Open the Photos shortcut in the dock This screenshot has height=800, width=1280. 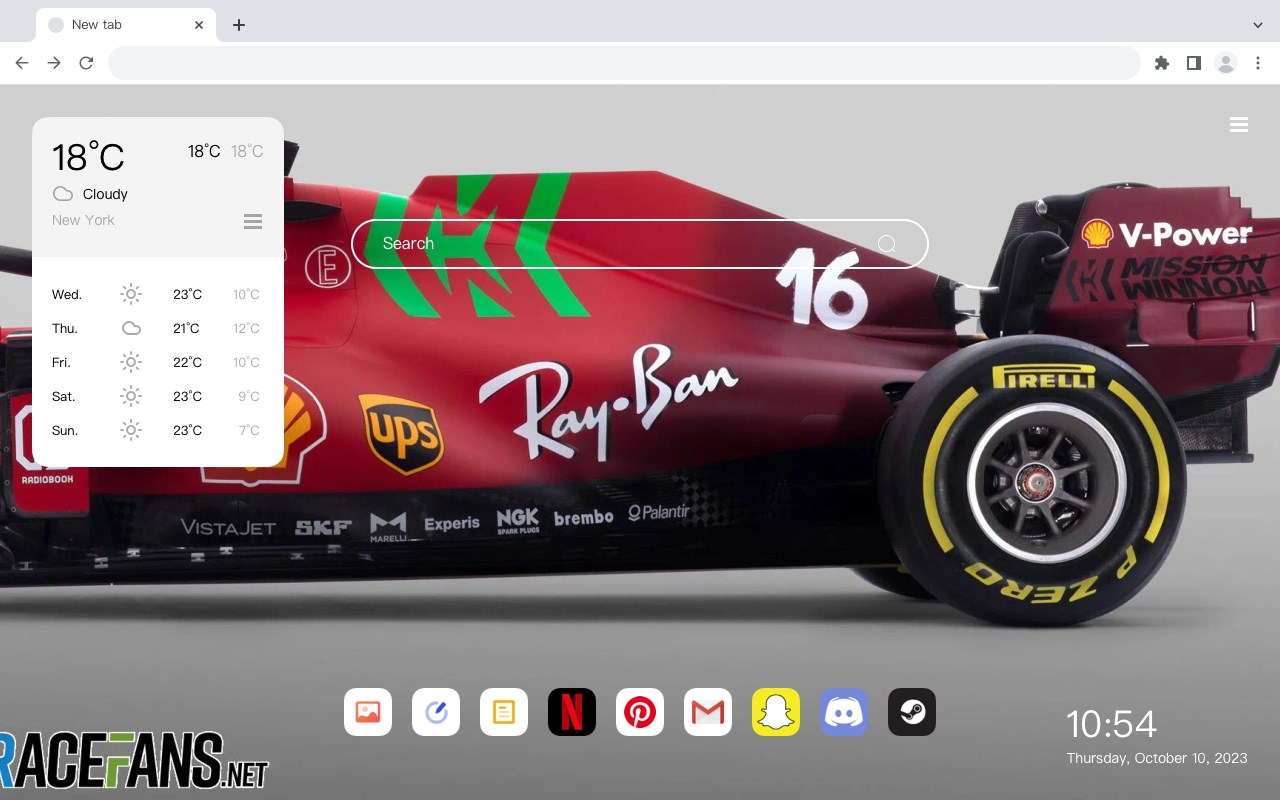pyautogui.click(x=368, y=712)
